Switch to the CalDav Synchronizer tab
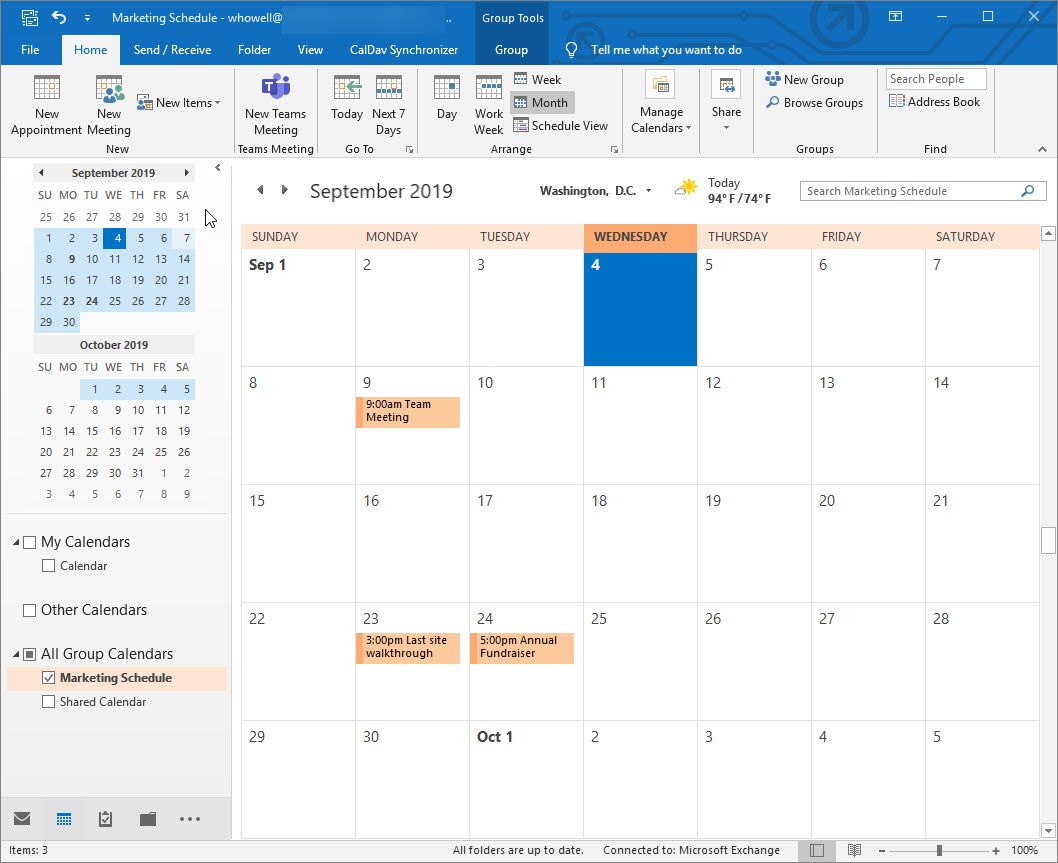The image size is (1058, 863). click(403, 50)
